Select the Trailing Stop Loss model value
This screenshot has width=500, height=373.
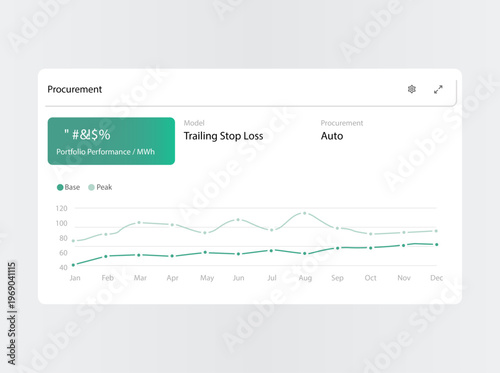[223, 136]
